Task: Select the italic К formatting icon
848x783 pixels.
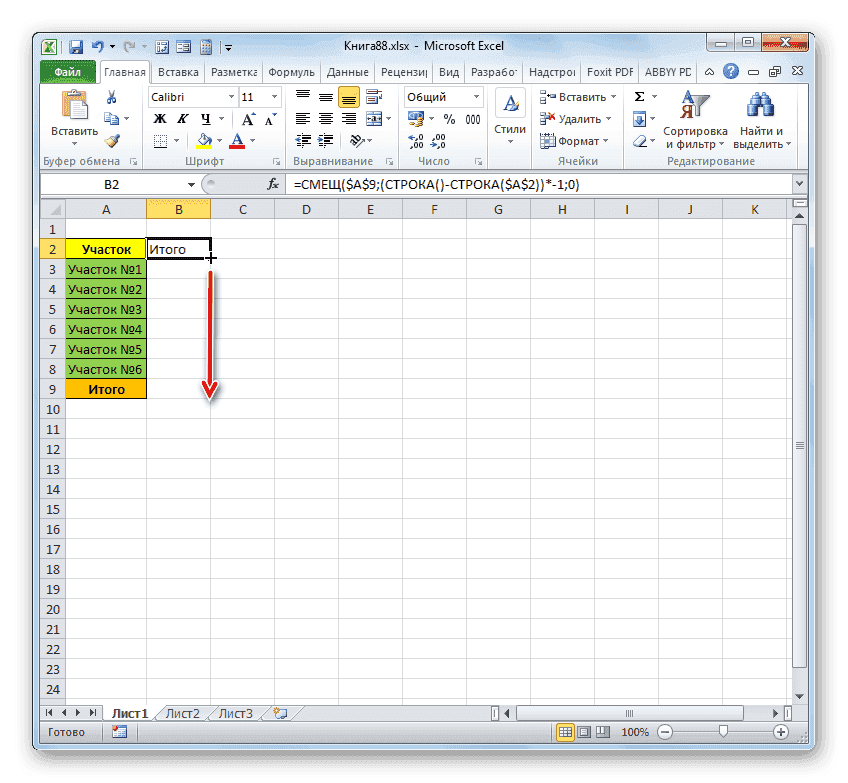Action: (x=183, y=117)
